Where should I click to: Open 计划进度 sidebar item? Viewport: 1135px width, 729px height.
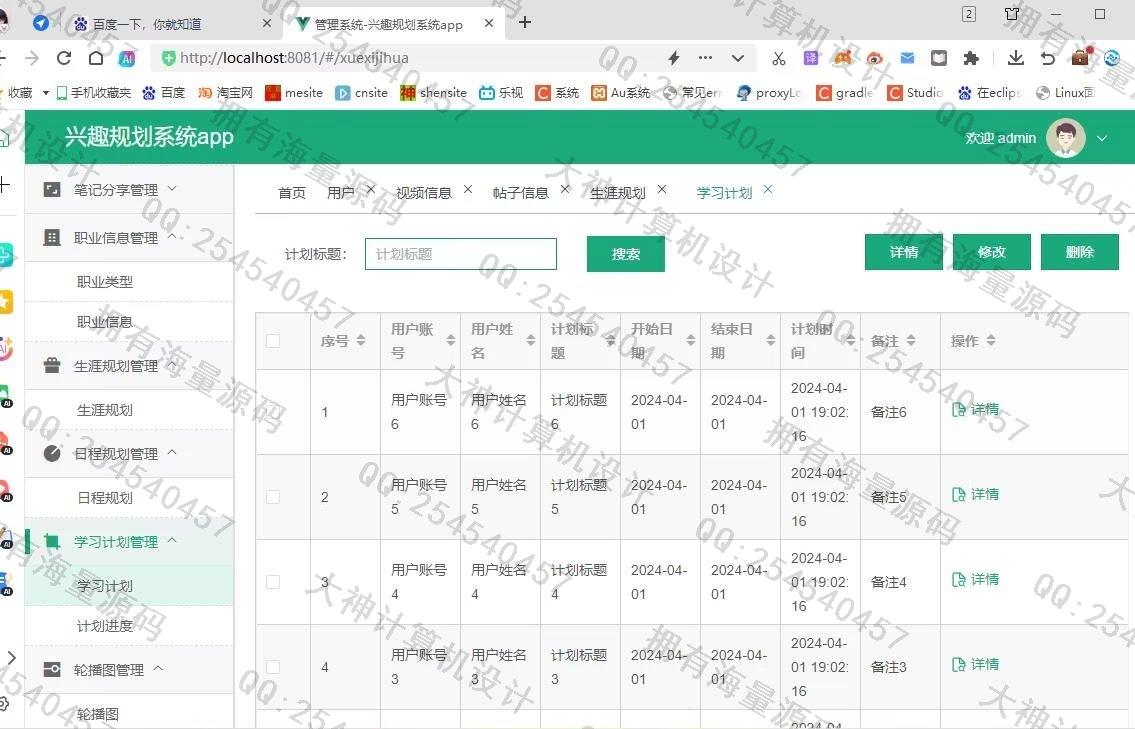tap(105, 625)
